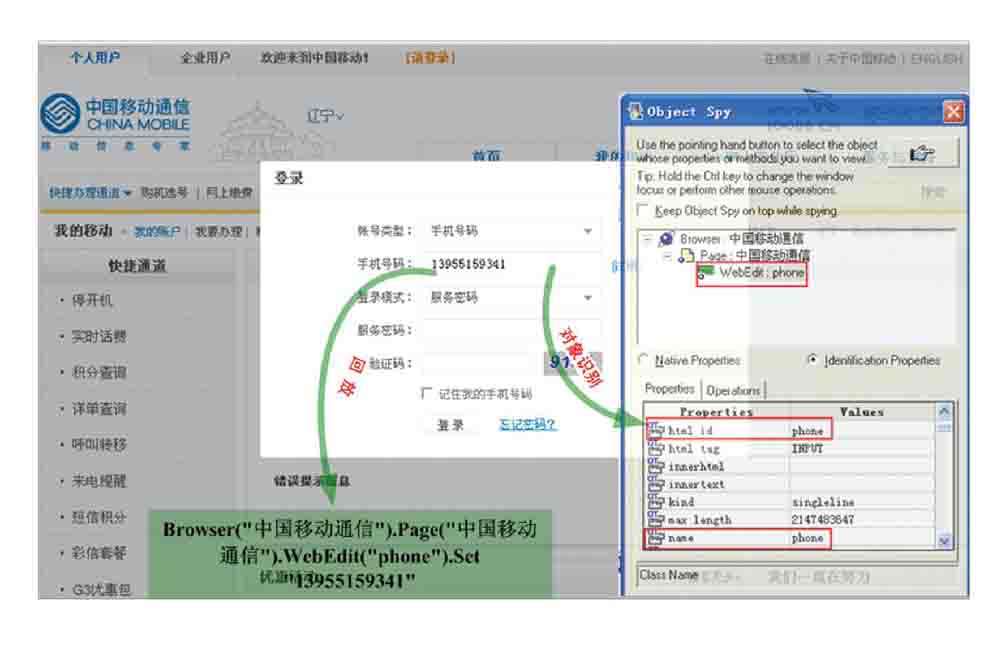The width and height of the screenshot is (1000, 654).
Task: Tick the remember my phone number checkbox
Action: pyautogui.click(x=427, y=393)
